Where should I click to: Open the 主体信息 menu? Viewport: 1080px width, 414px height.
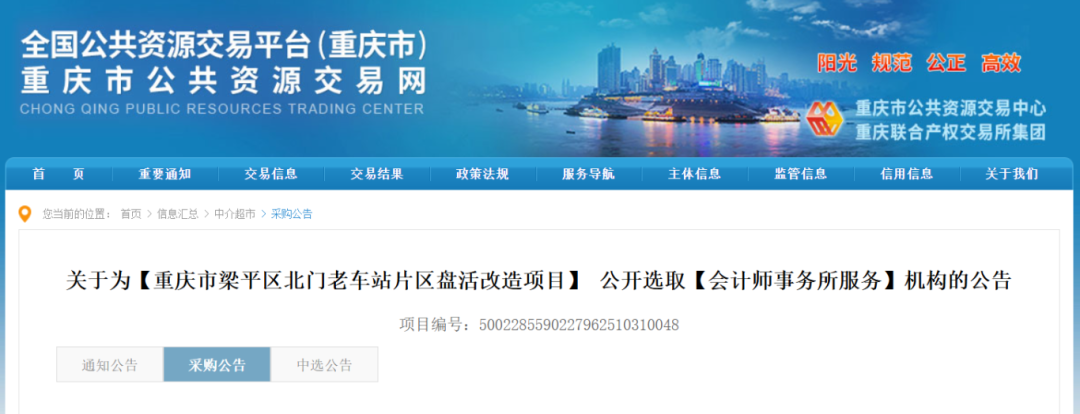pyautogui.click(x=694, y=174)
